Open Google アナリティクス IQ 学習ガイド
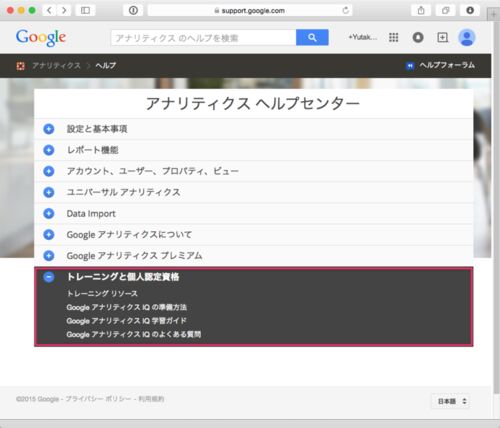The width and height of the screenshot is (500, 428). [x=126, y=321]
